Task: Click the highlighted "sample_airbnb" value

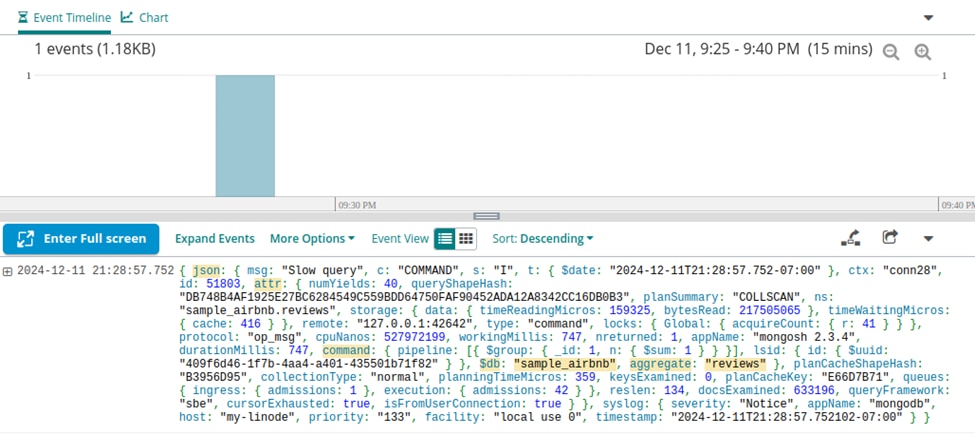Action: [x=566, y=364]
